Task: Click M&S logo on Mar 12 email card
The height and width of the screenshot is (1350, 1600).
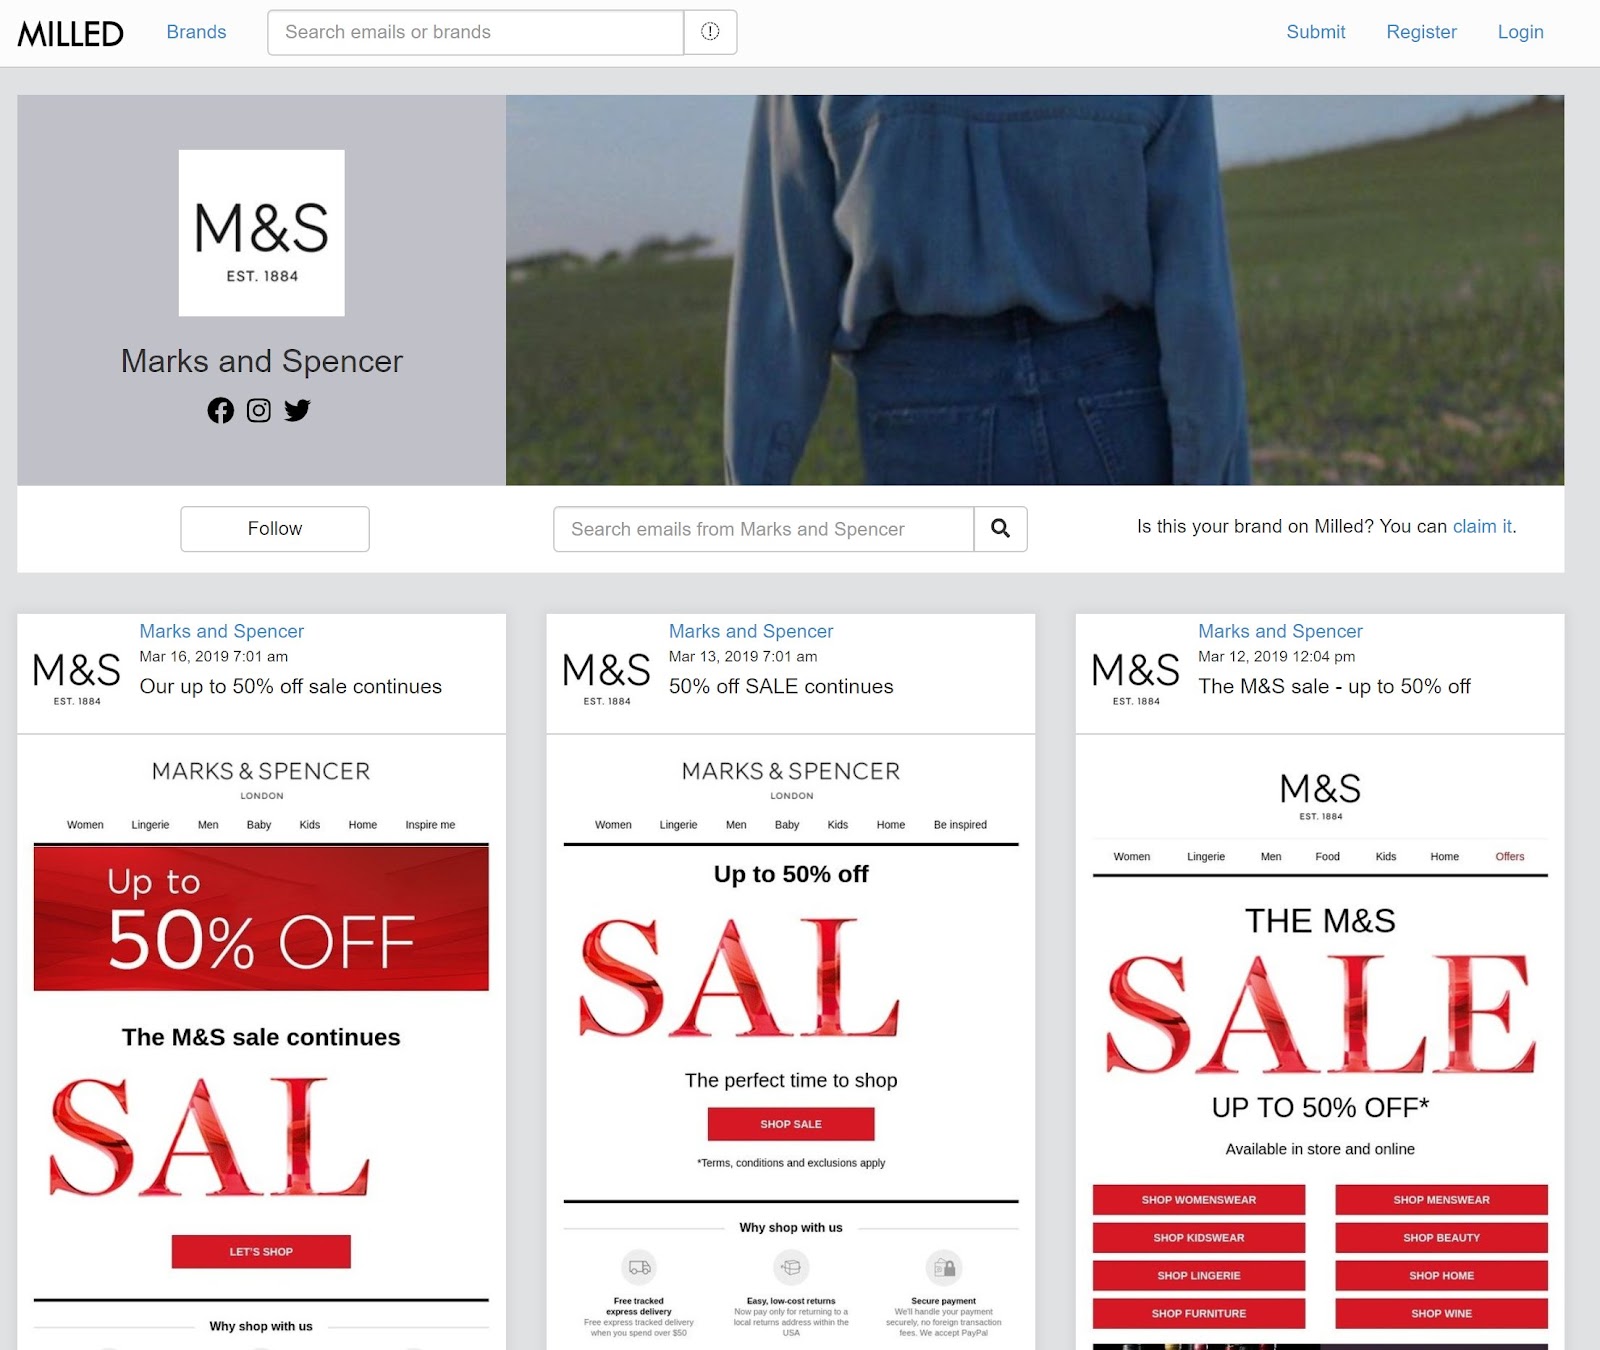Action: (x=1136, y=677)
